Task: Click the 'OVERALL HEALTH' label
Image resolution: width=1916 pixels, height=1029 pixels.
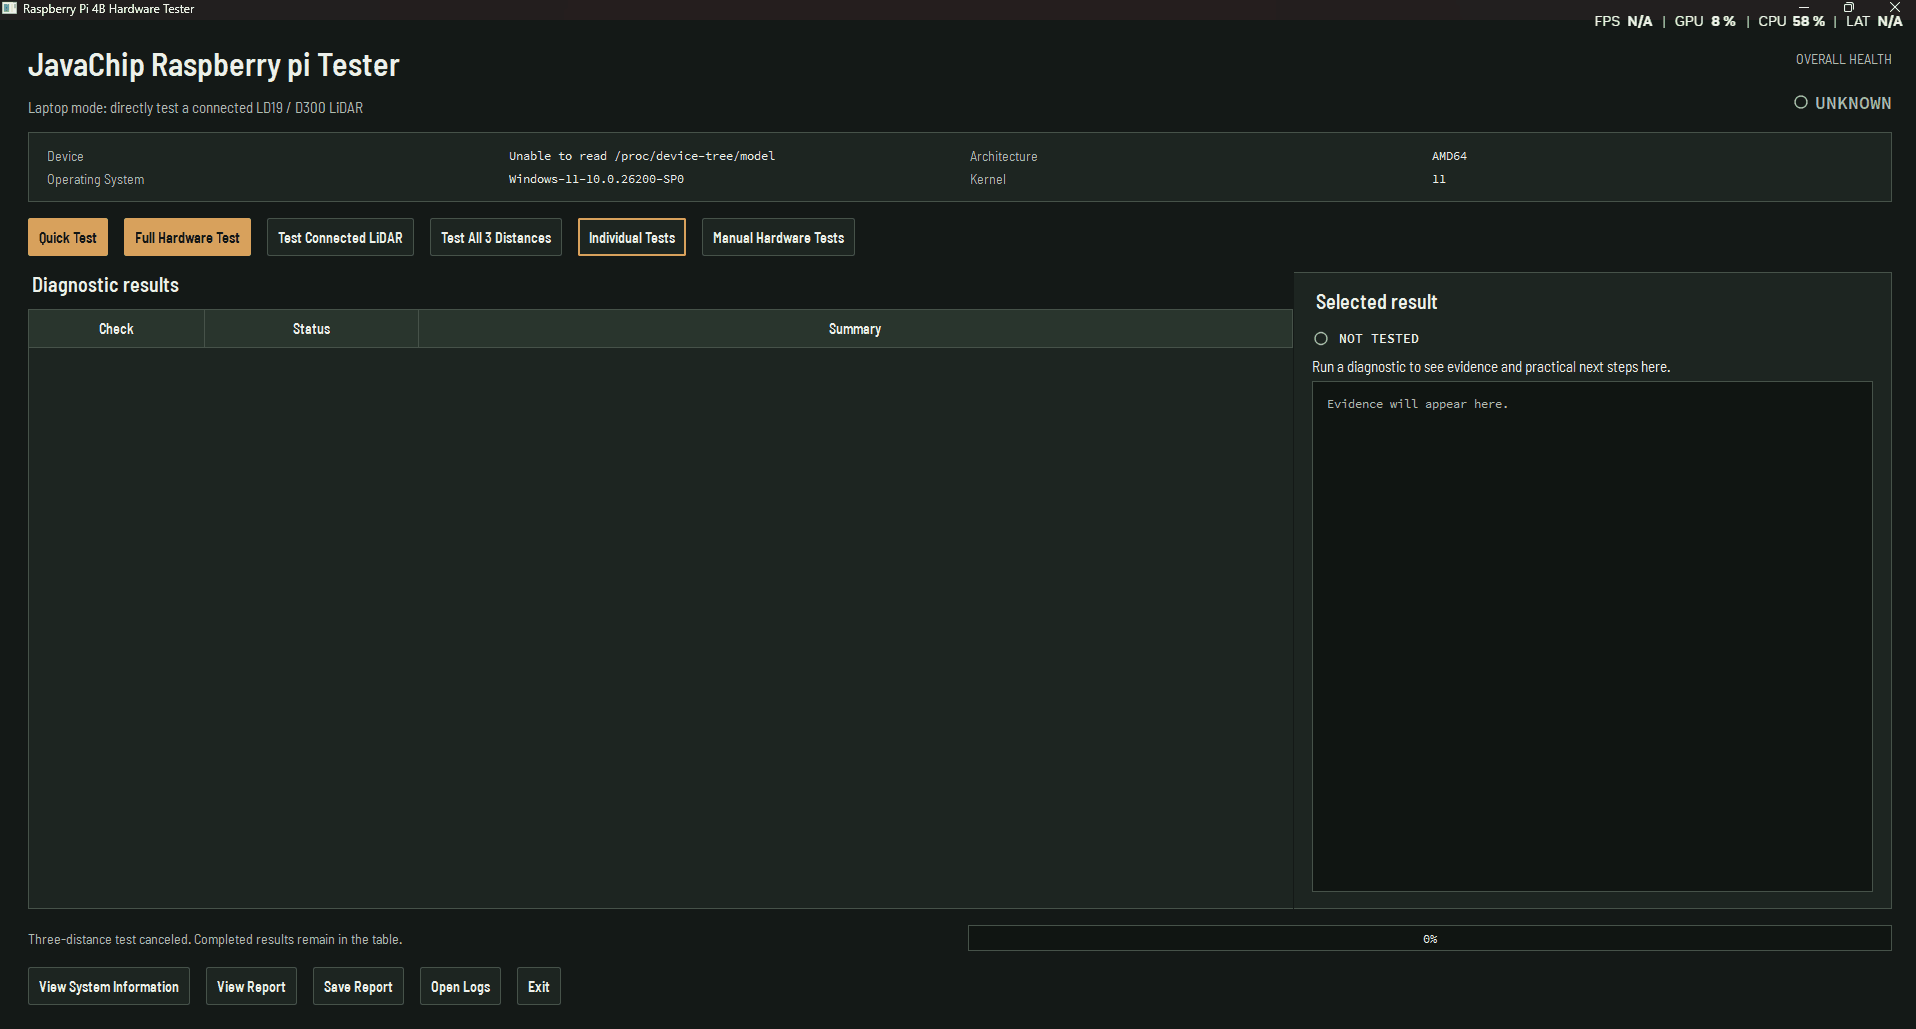Action: click(1843, 59)
